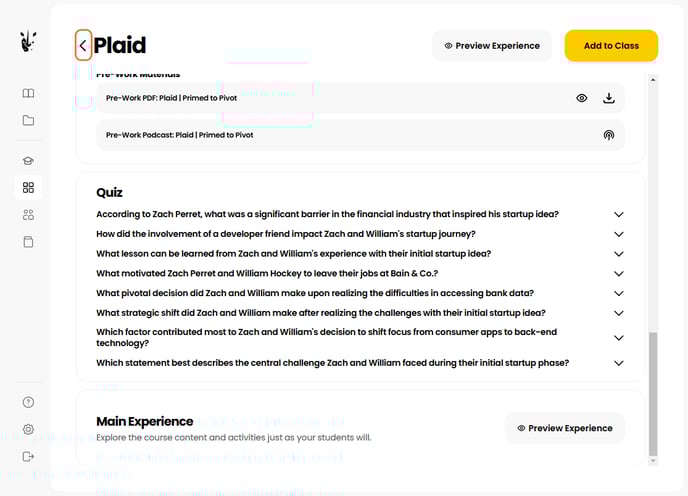The image size is (688, 496).
Task: Click Preview Experience in Main Experience section
Action: point(565,428)
